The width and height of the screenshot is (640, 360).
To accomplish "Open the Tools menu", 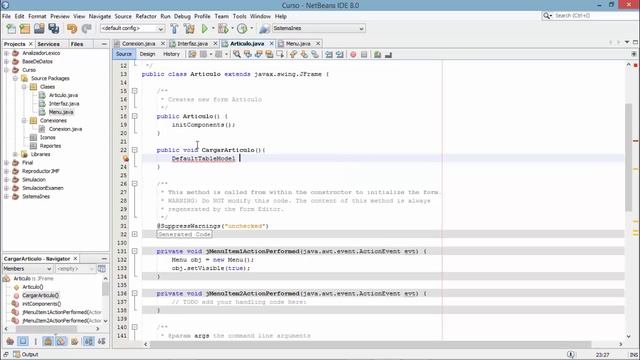I will pos(239,16).
